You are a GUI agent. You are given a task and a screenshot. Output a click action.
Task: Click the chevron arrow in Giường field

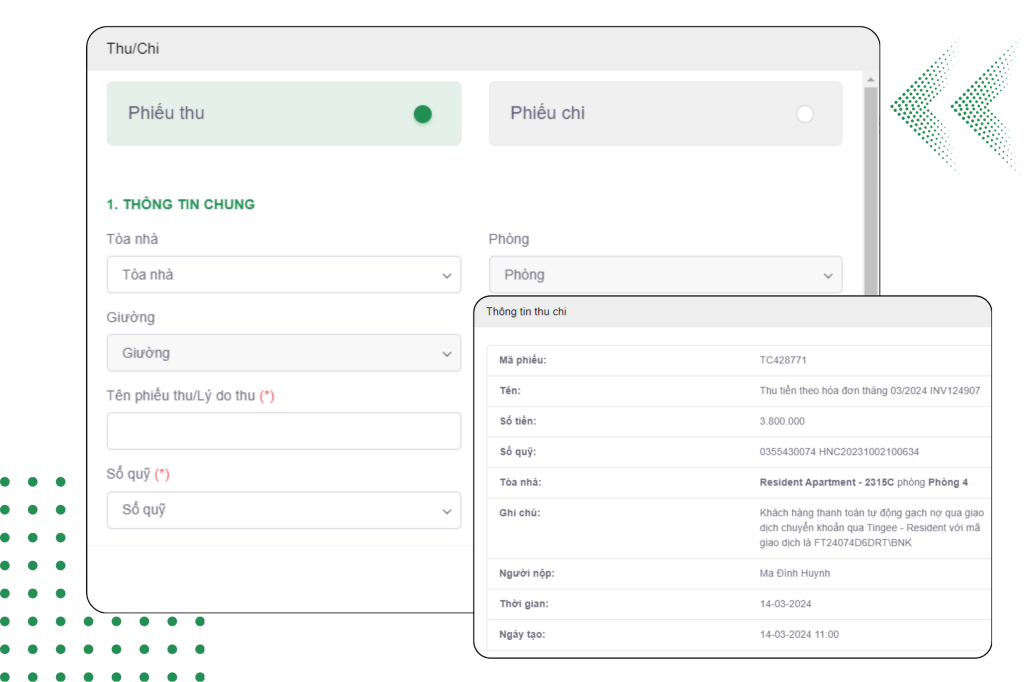[x=446, y=354]
